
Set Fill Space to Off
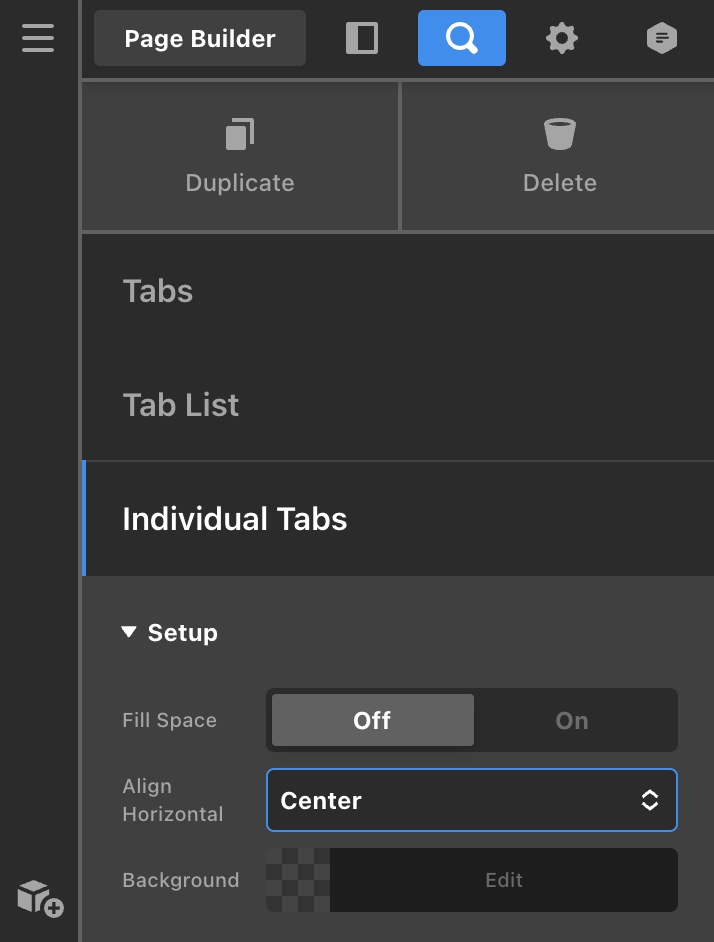[x=372, y=720]
